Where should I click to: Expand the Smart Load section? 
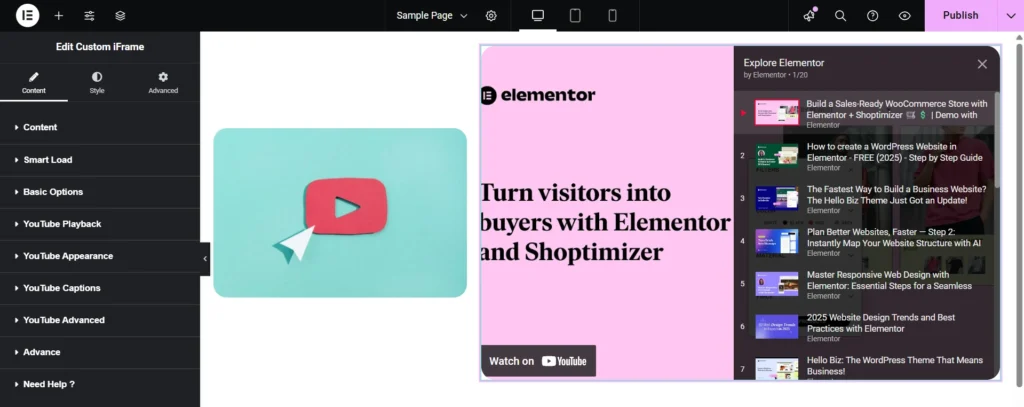(48, 160)
